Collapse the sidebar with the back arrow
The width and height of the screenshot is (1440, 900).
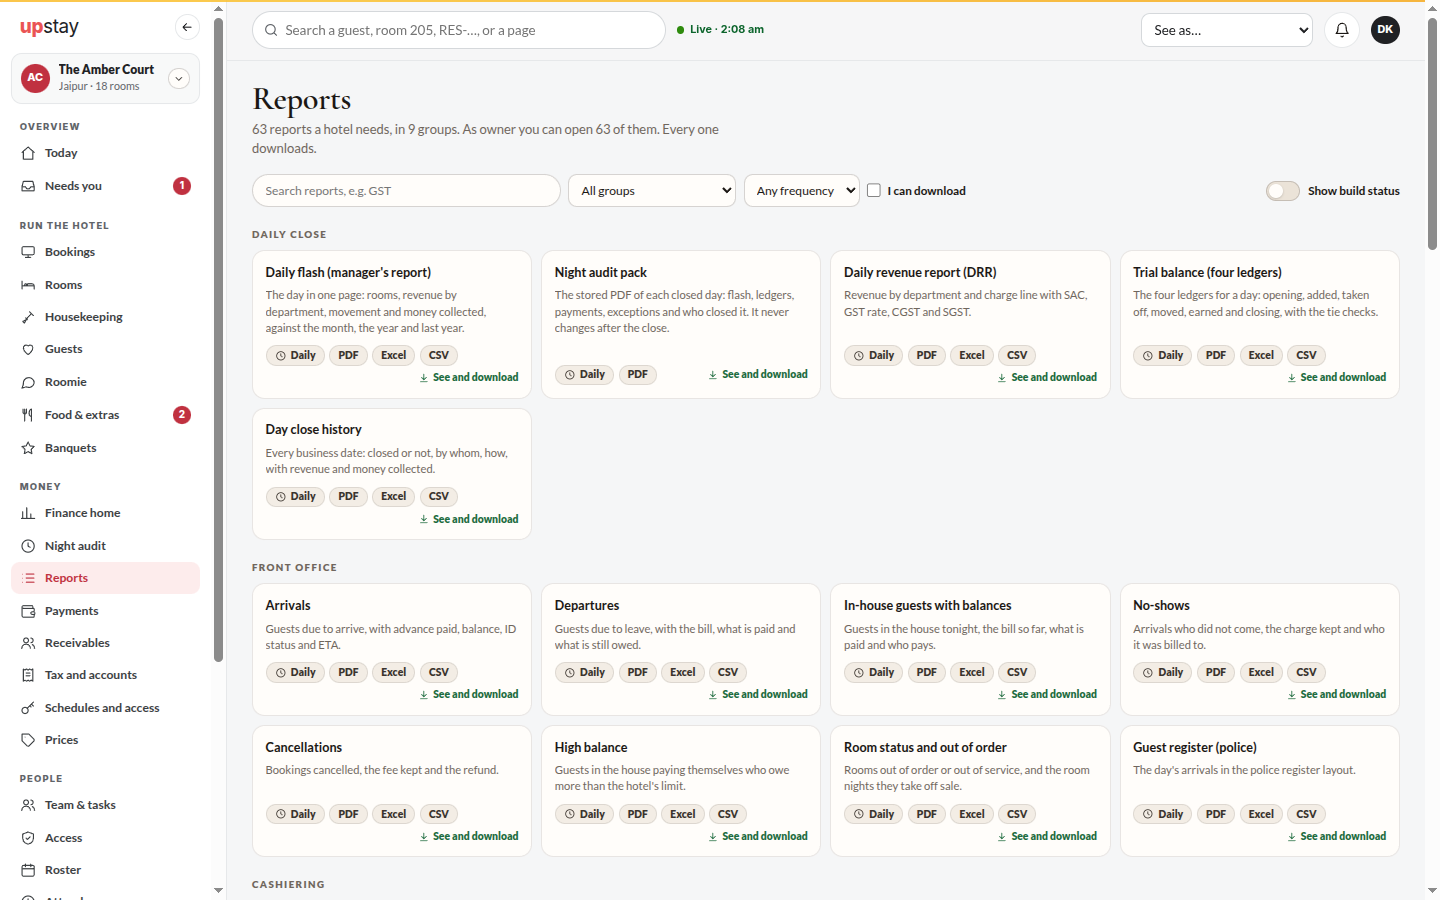click(187, 27)
